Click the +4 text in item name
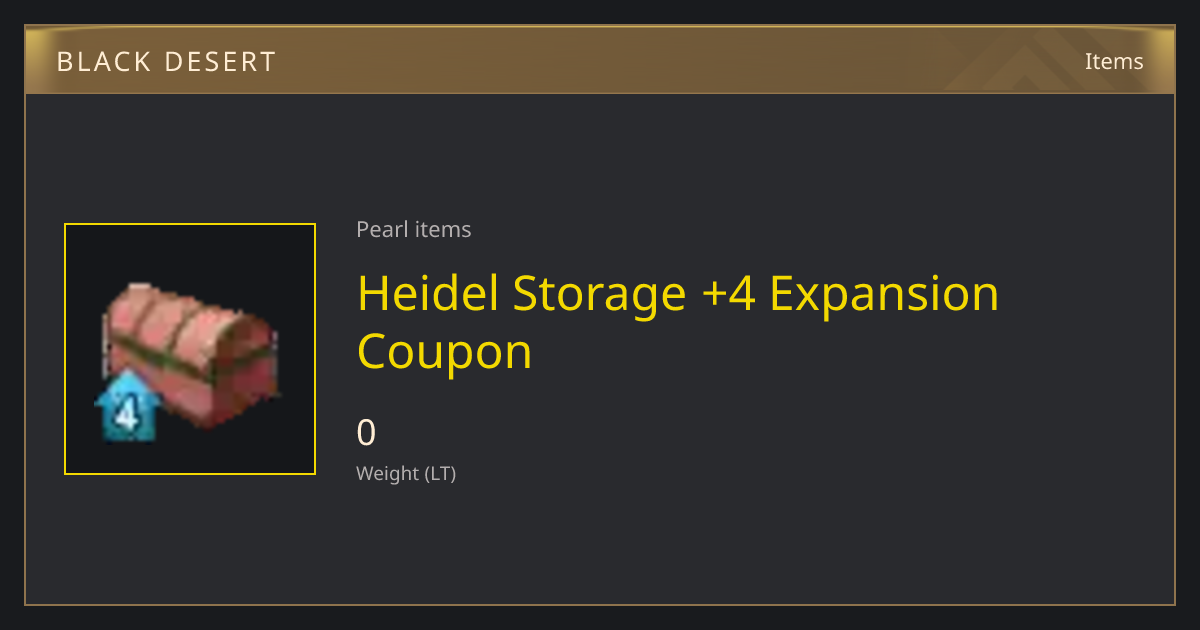The height and width of the screenshot is (630, 1200). click(x=729, y=294)
